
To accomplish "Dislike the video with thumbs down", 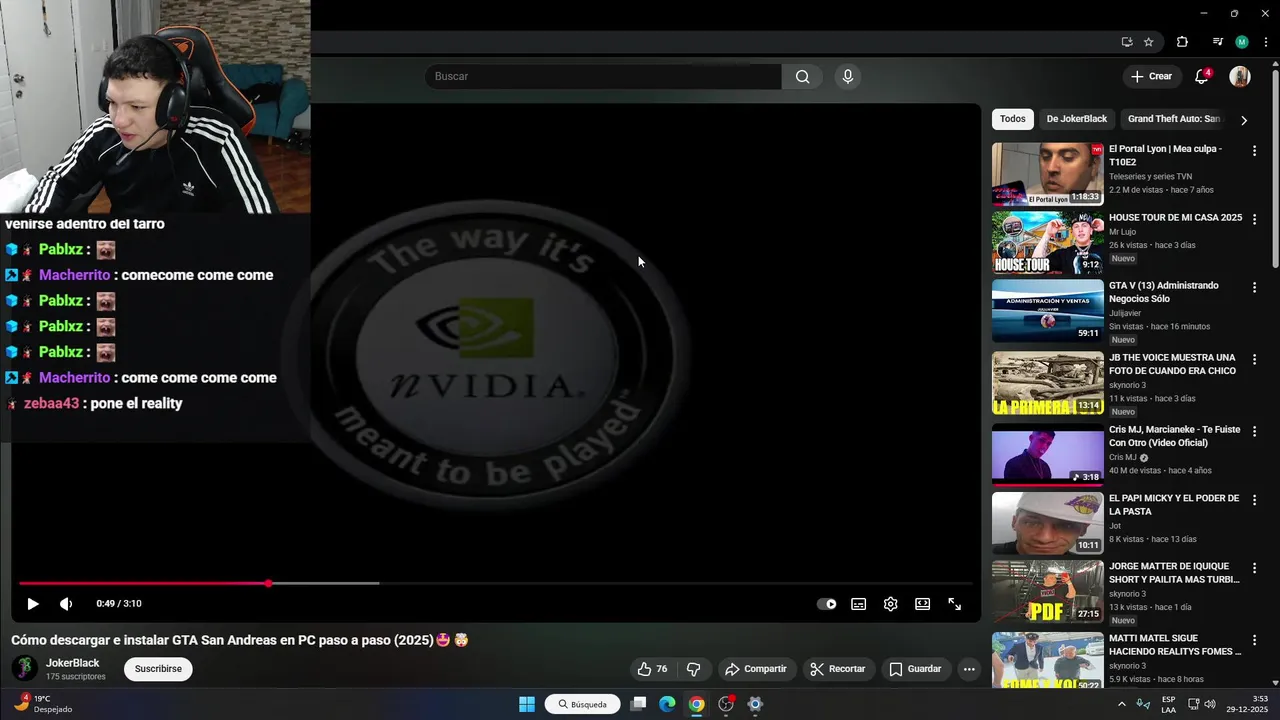I will [x=694, y=669].
